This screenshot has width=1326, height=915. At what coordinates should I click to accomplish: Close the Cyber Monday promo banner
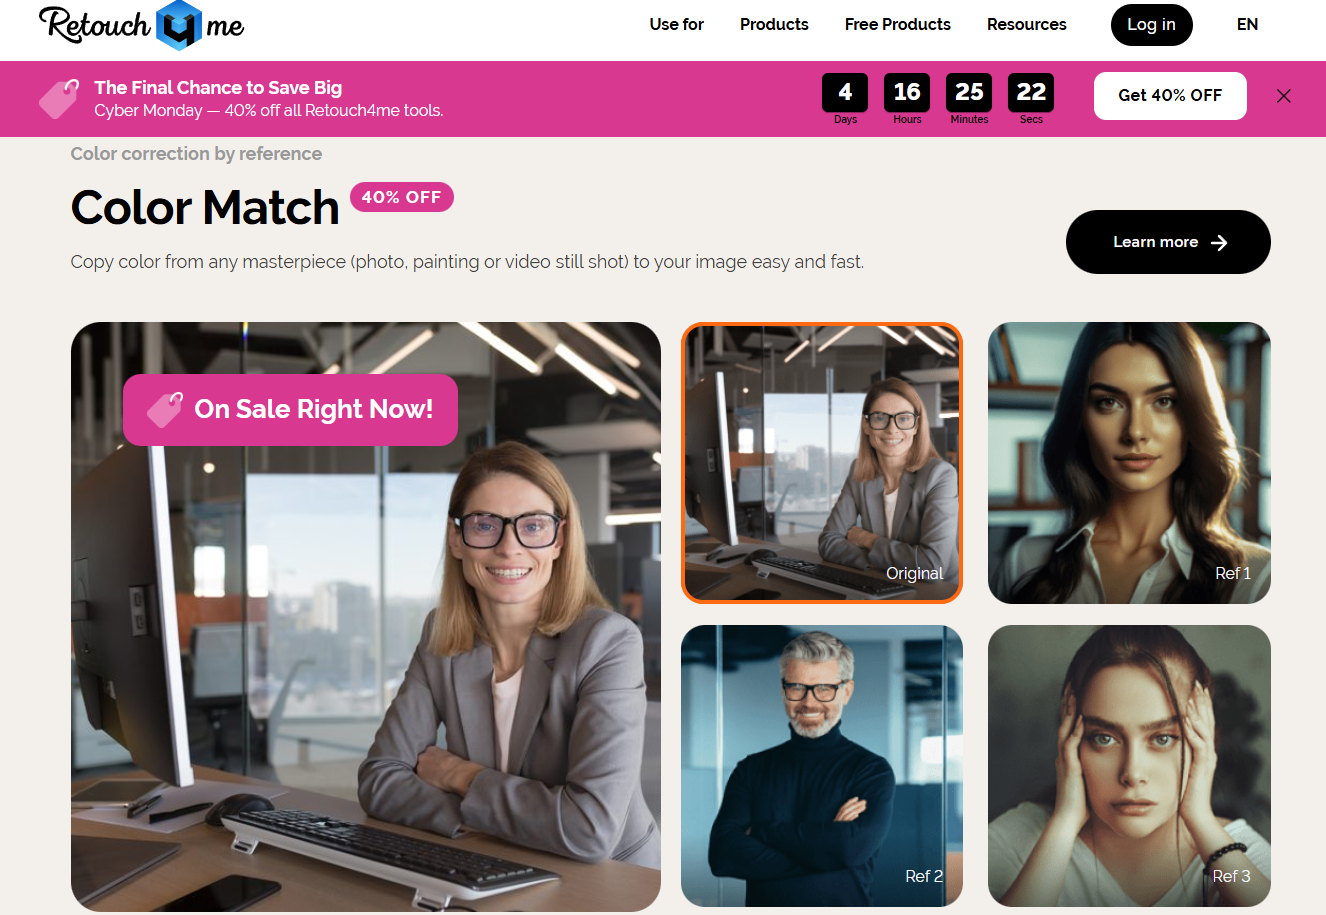[1284, 96]
